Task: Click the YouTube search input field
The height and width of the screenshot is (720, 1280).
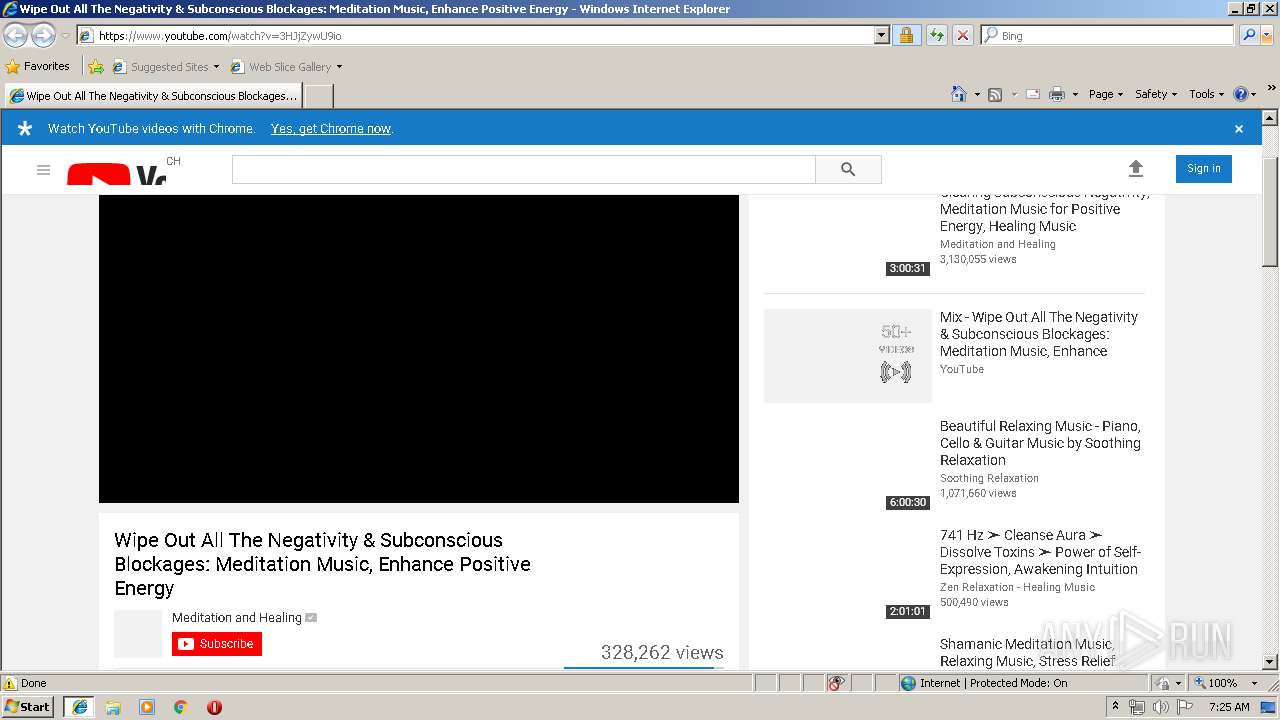Action: point(524,170)
